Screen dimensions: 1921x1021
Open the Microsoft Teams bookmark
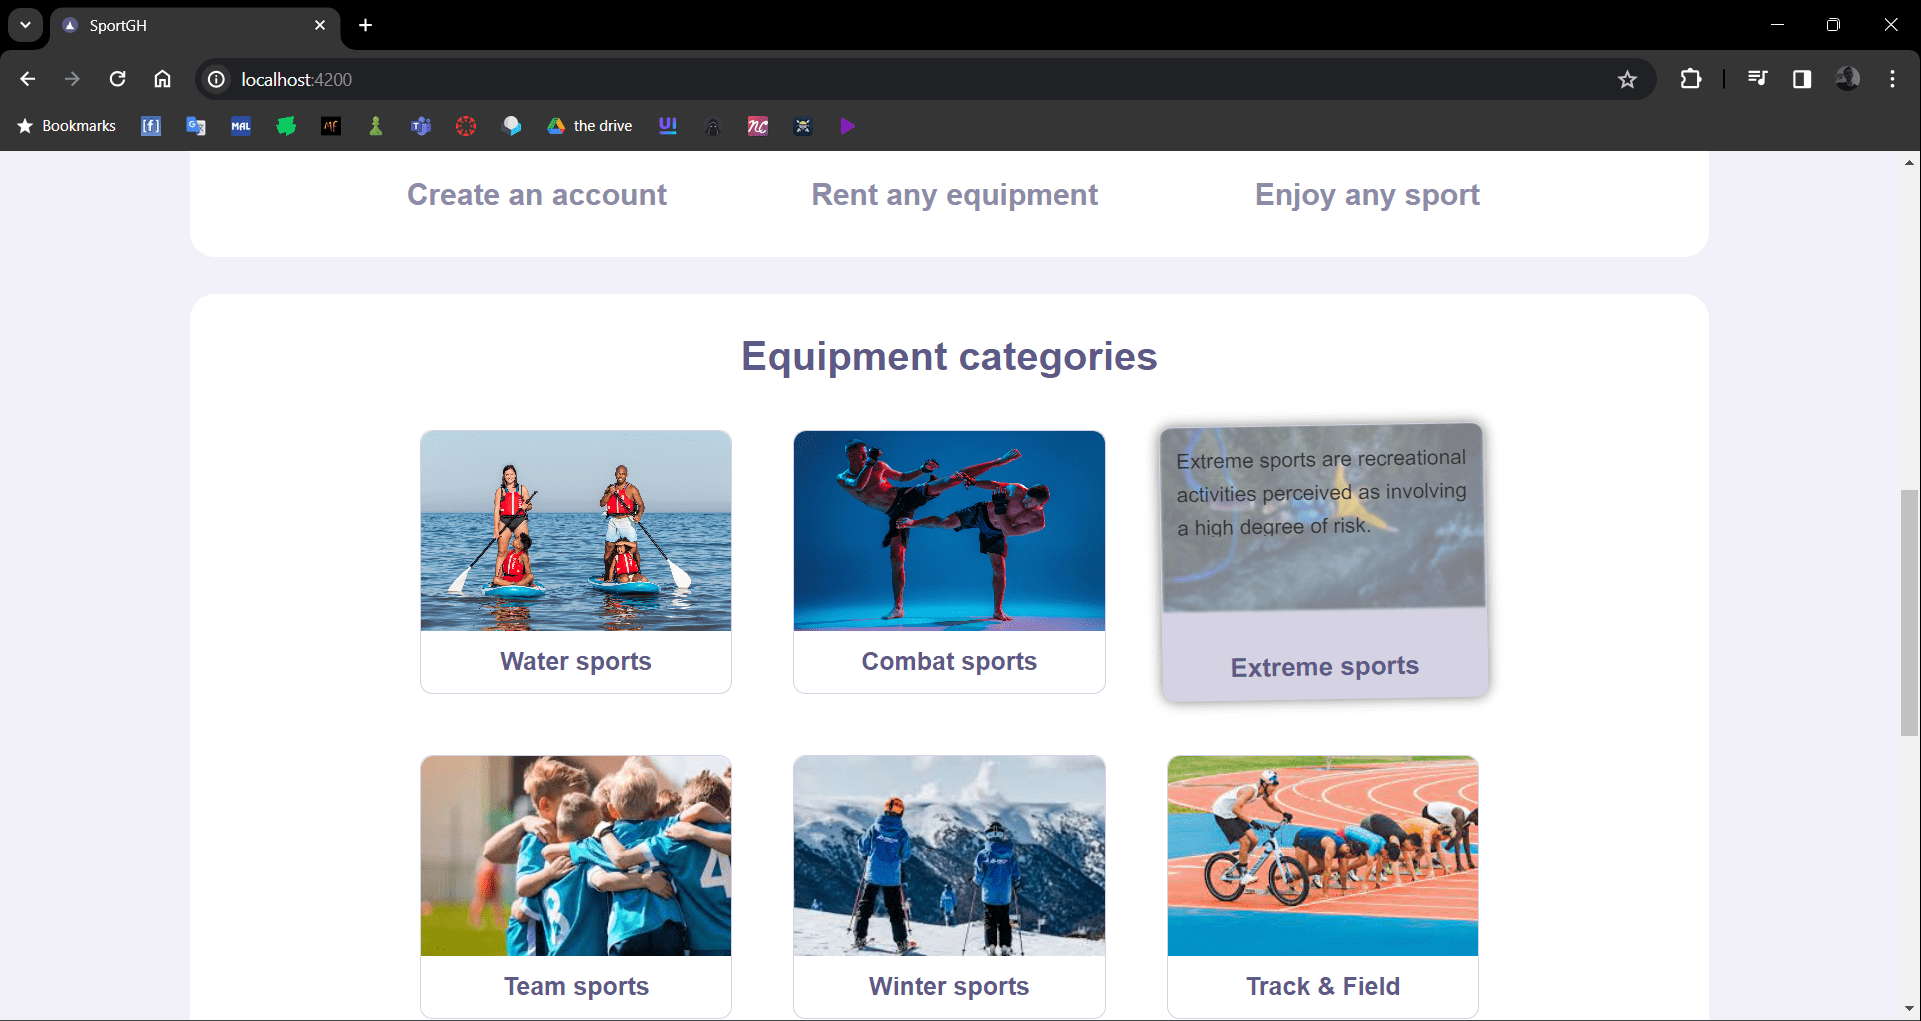click(x=421, y=126)
